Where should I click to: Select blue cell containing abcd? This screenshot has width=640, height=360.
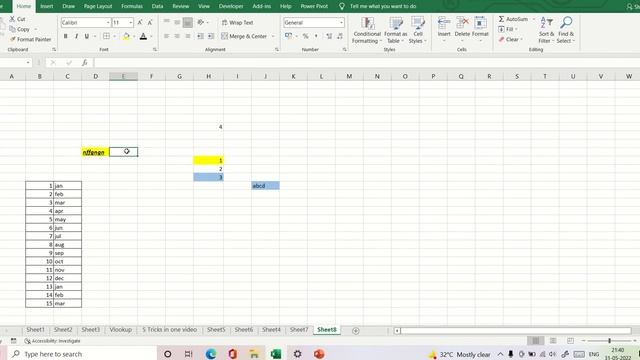[x=265, y=186]
